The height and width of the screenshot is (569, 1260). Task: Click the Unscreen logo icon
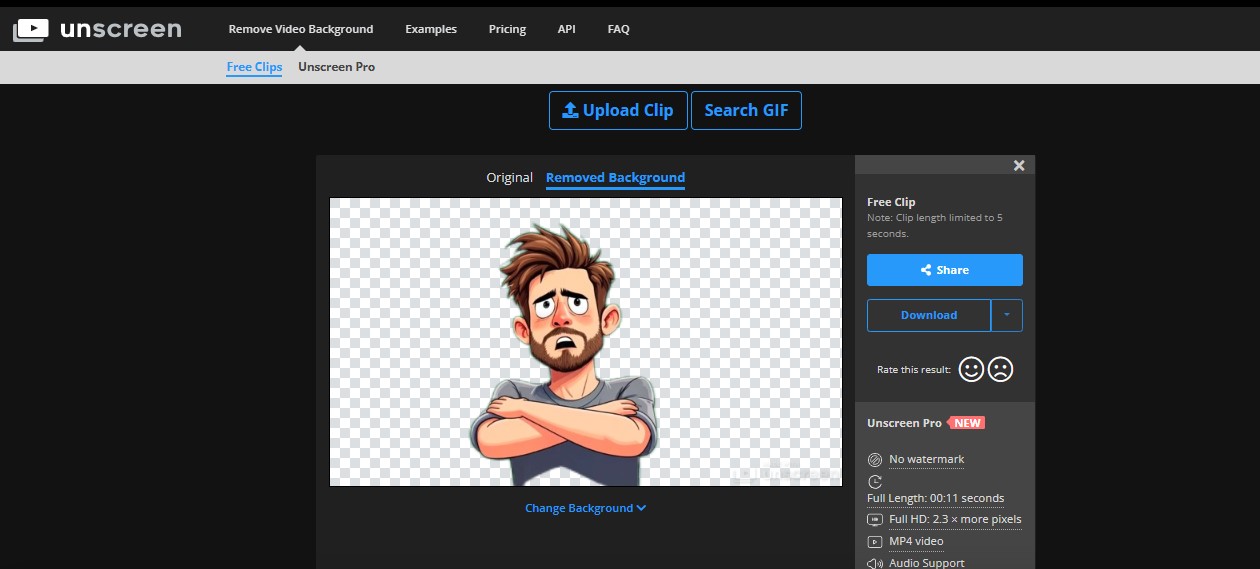pos(31,30)
